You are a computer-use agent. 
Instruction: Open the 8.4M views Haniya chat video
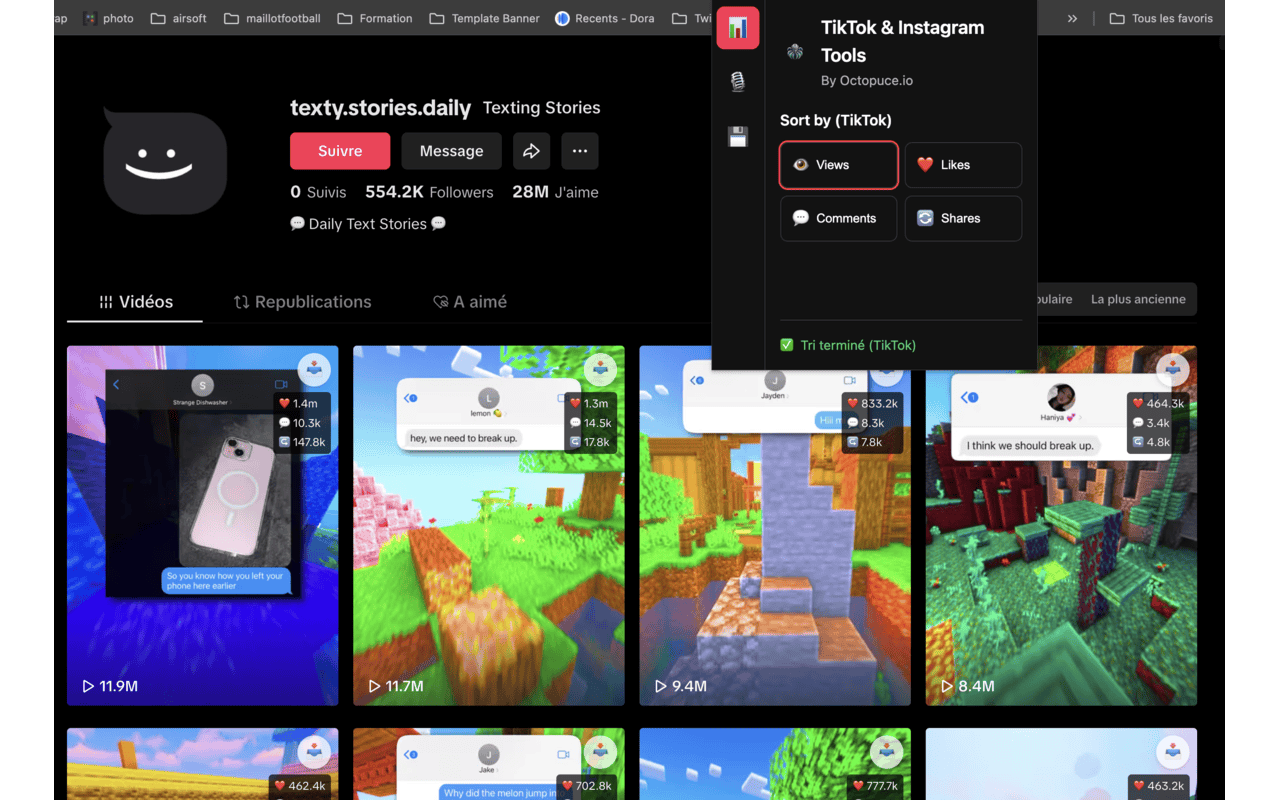pos(1061,525)
